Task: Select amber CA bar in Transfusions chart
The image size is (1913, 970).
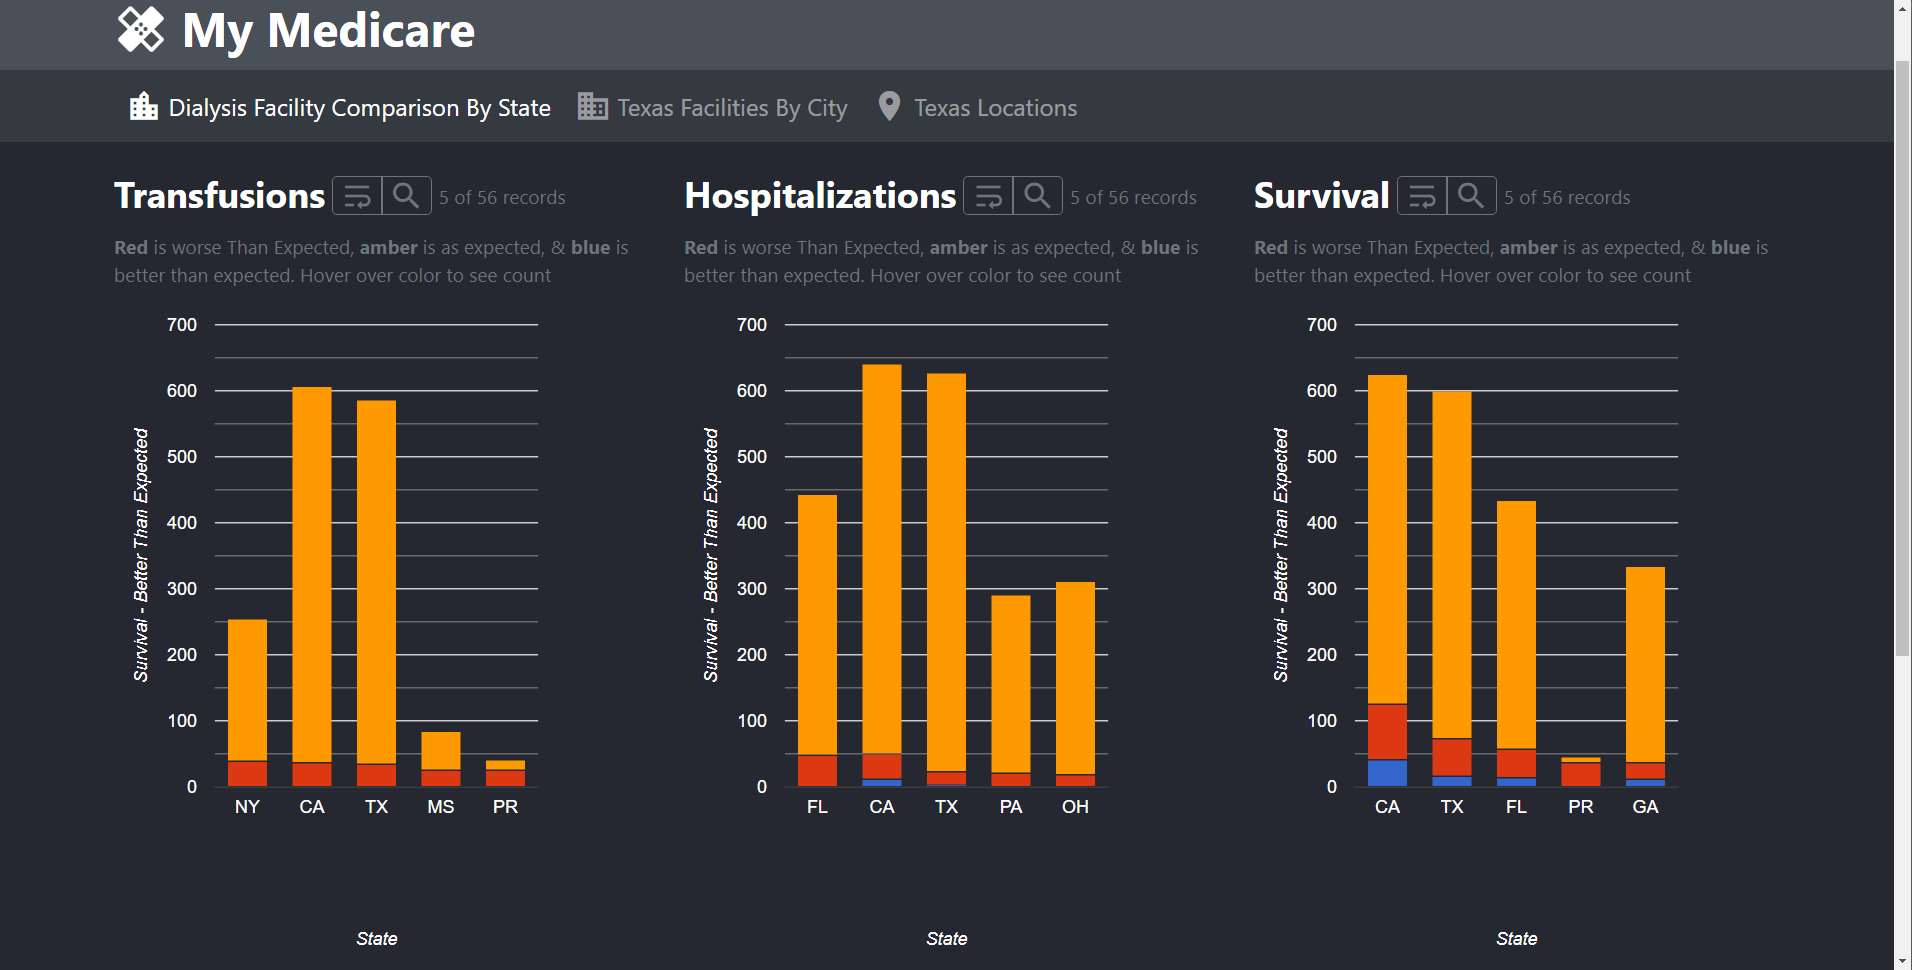Action: pyautogui.click(x=312, y=575)
